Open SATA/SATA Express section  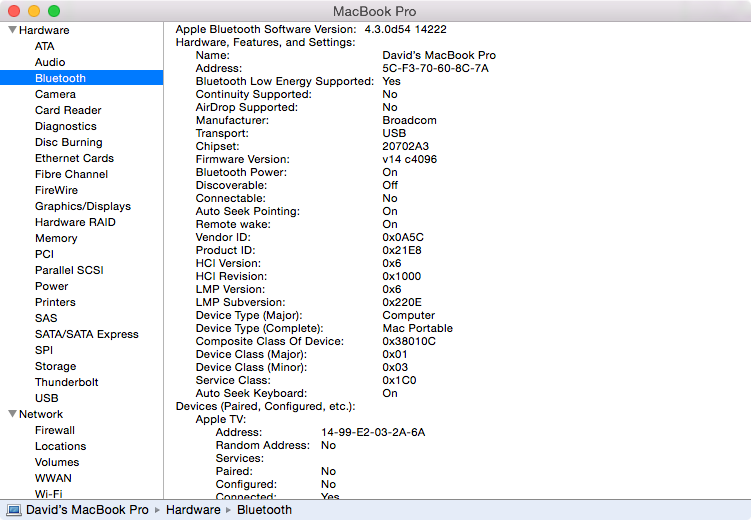coord(87,334)
